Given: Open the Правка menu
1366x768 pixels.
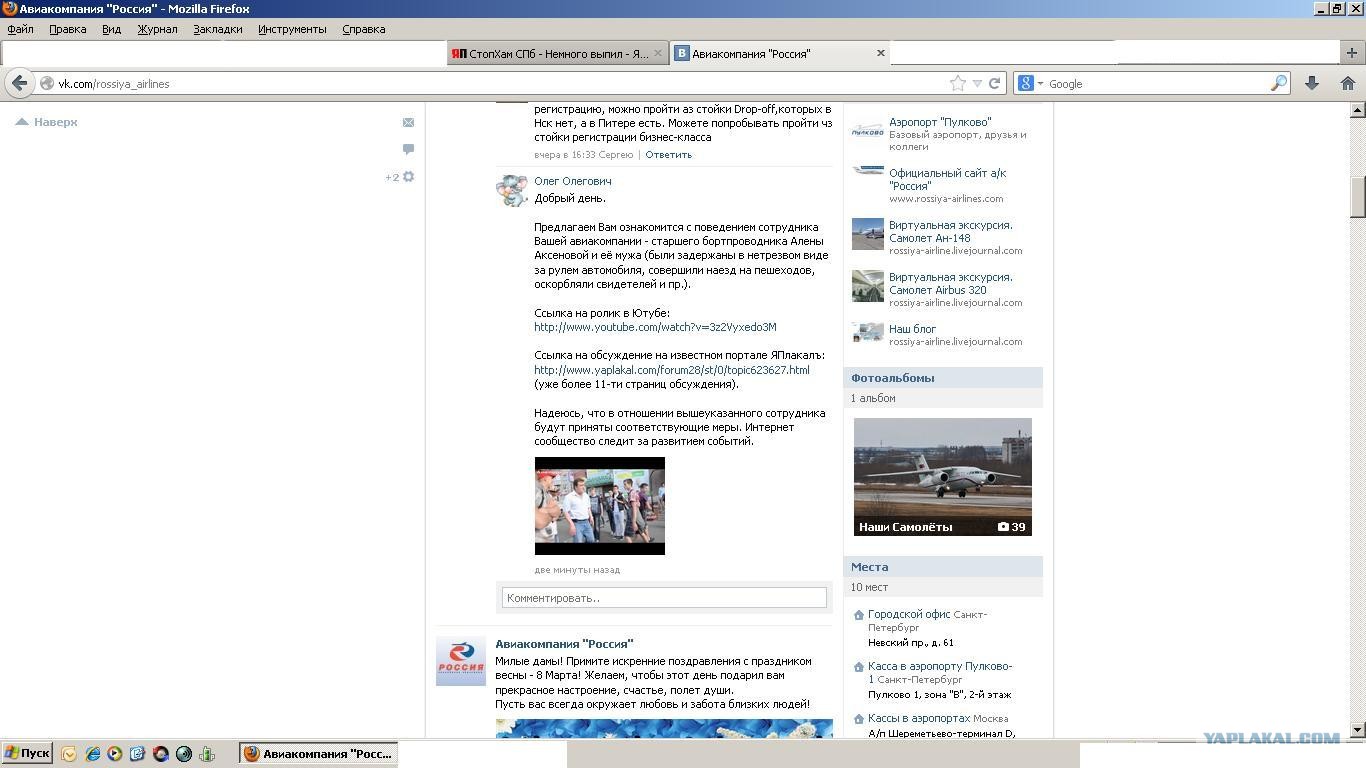Looking at the screenshot, I should [68, 29].
